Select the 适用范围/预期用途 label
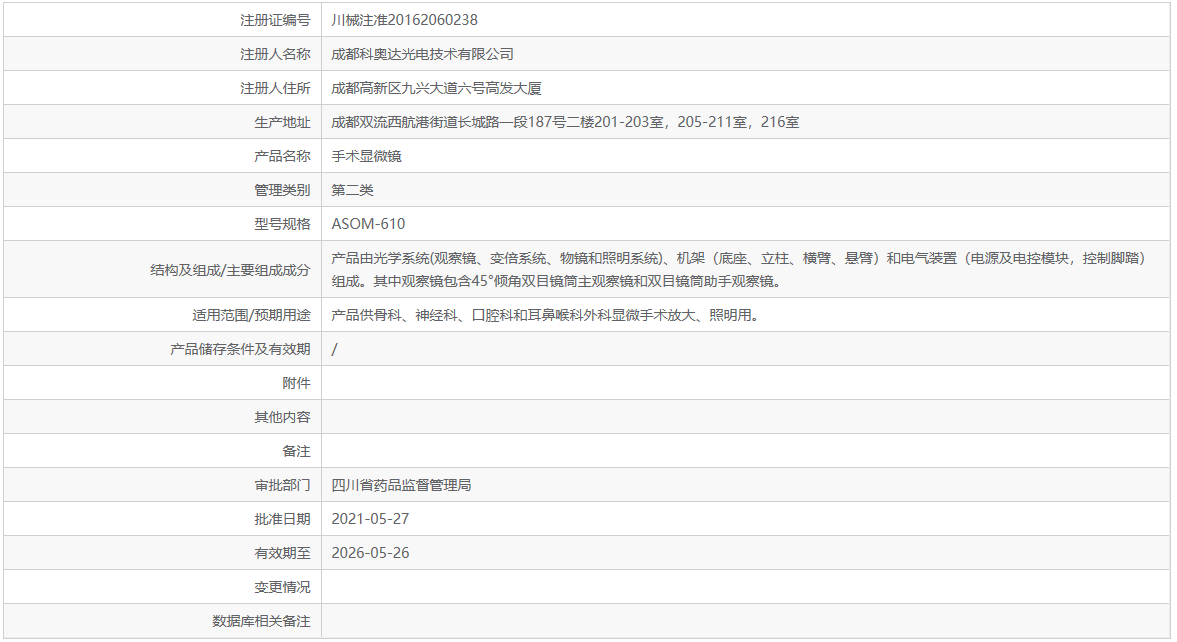Image resolution: width=1177 pixels, height=642 pixels. coord(251,315)
